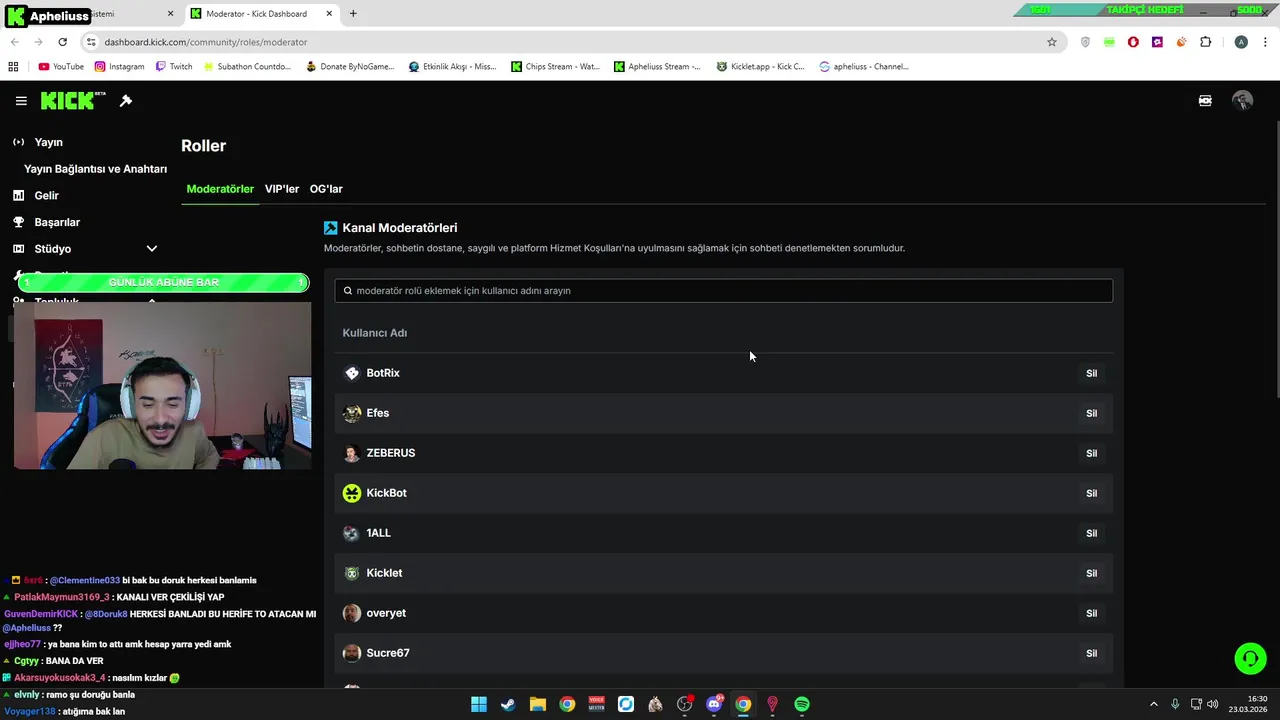Focus the moderator username search field

[723, 291]
